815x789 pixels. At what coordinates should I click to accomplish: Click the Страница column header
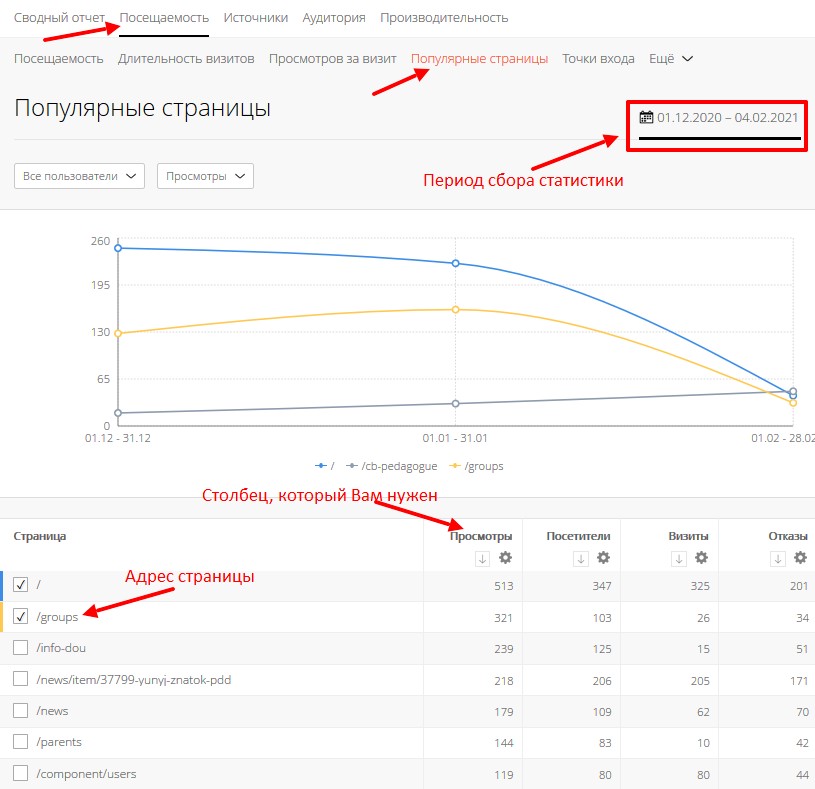tap(40, 536)
